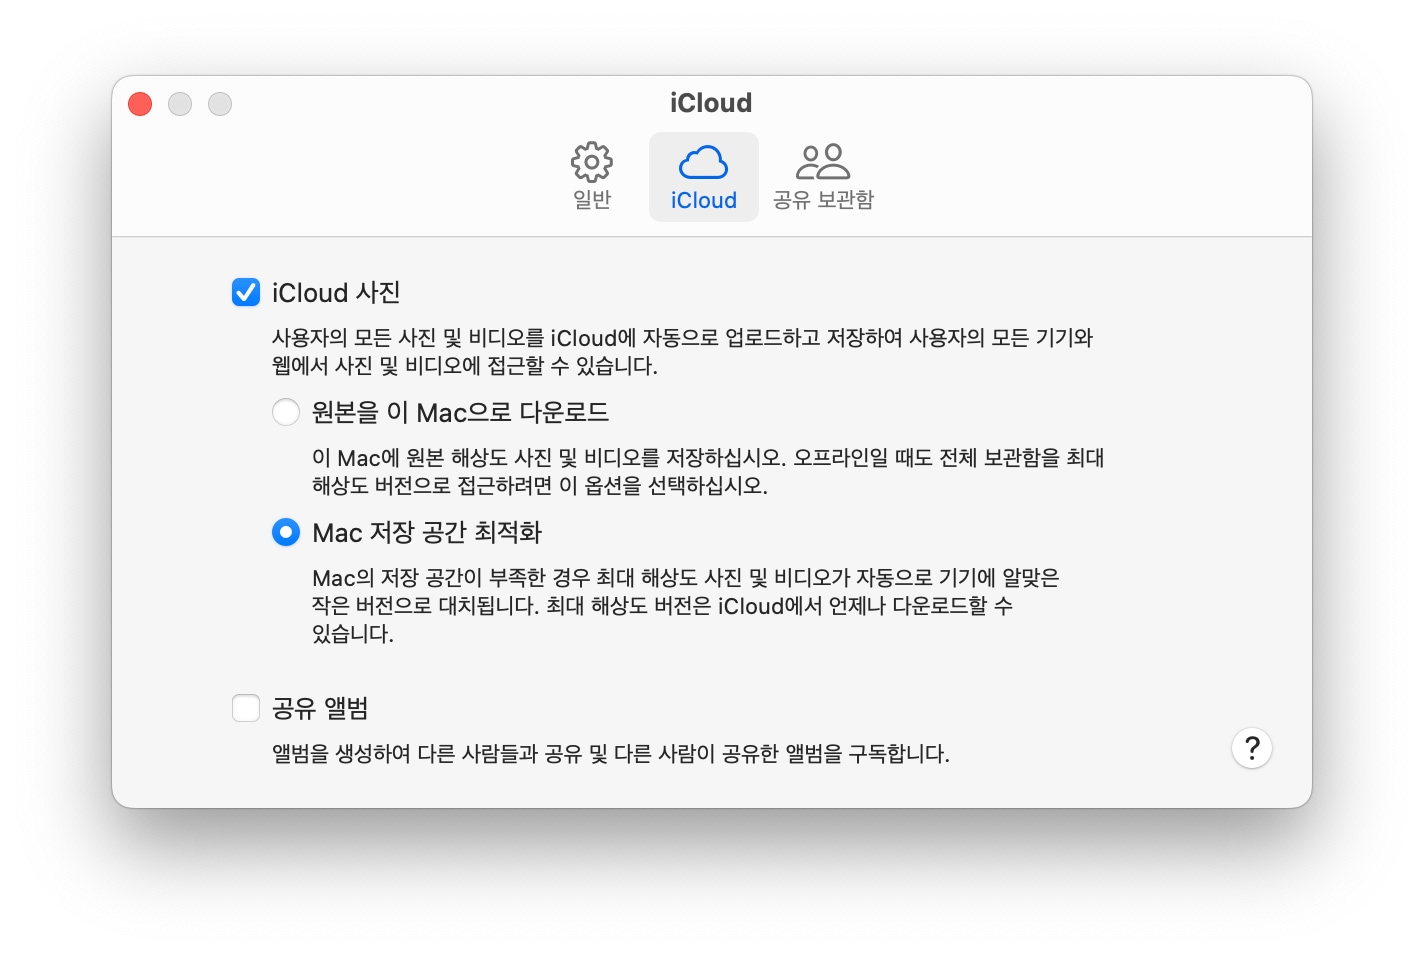1424x956 pixels.
Task: Select the iCloud cloud tab
Action: [x=704, y=177]
